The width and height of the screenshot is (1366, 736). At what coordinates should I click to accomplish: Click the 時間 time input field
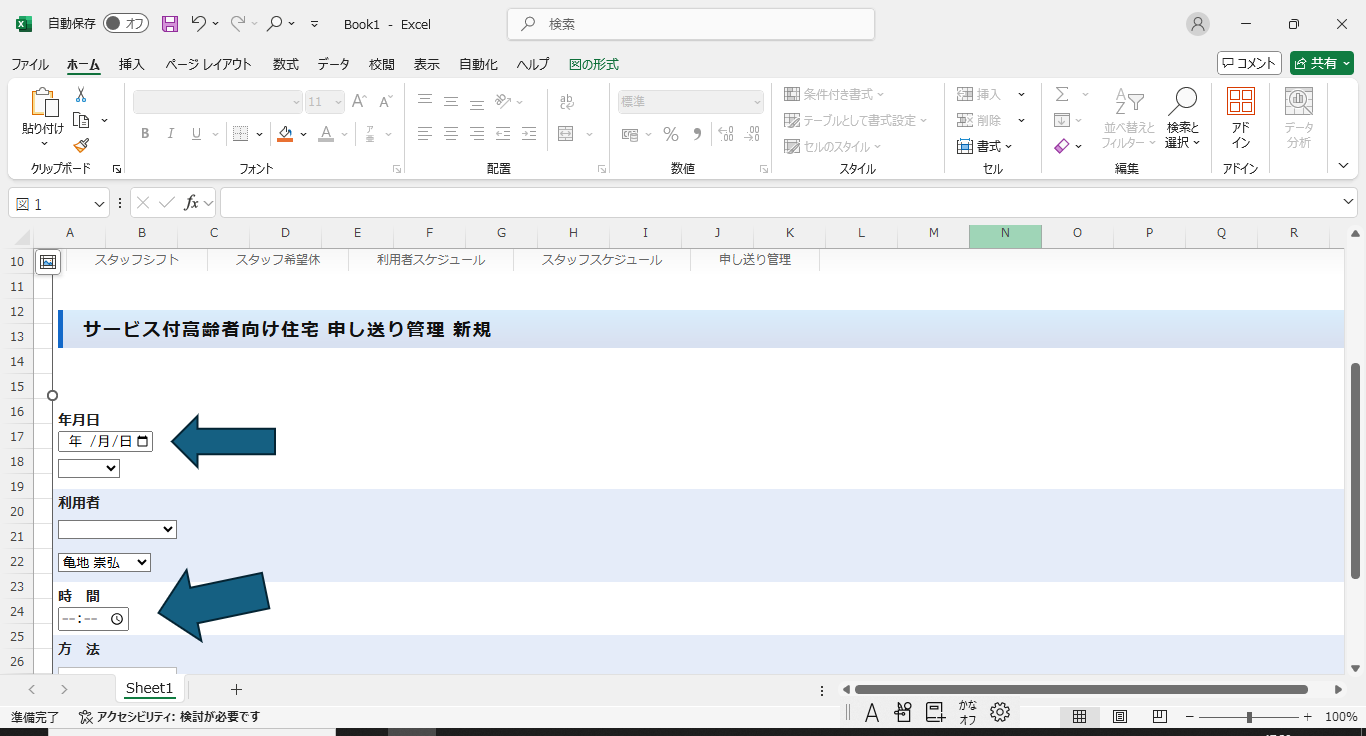click(x=92, y=619)
